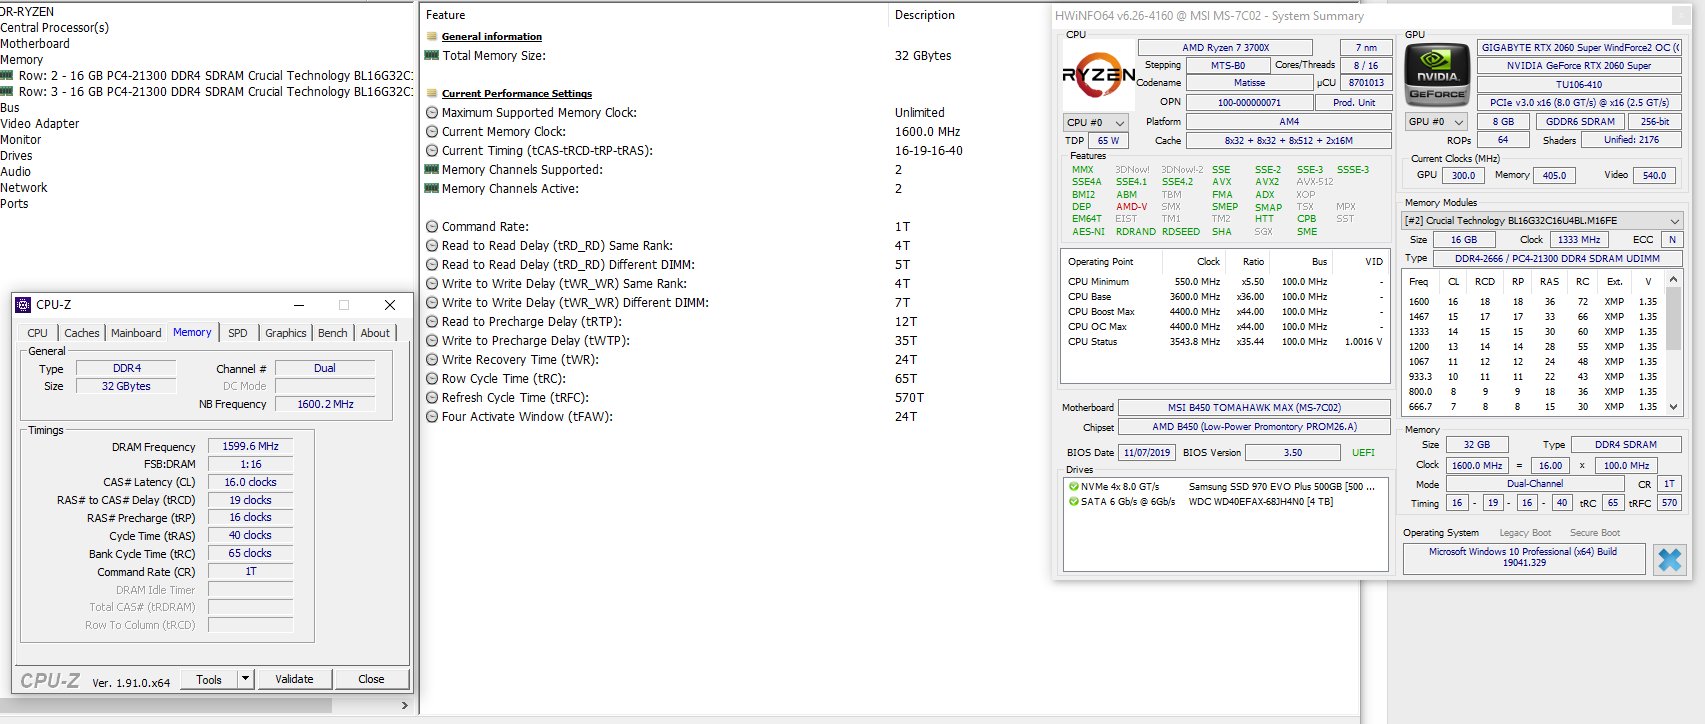Open the Bench tab in CPU-Z
This screenshot has height=724, width=1705.
(333, 333)
